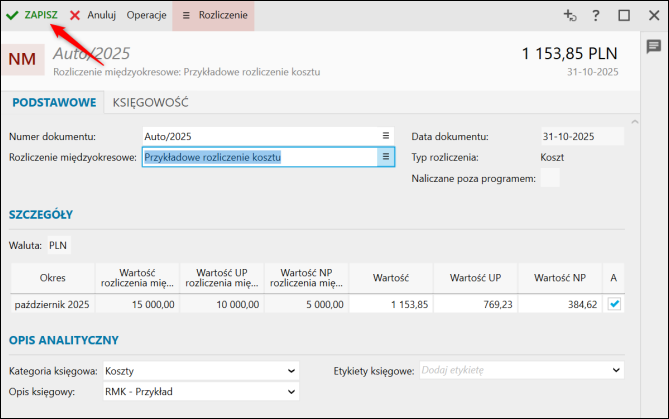Screen dimensions: 669x419
Task: Click the add-plus icon in the top toolbar
Action: [570, 15]
